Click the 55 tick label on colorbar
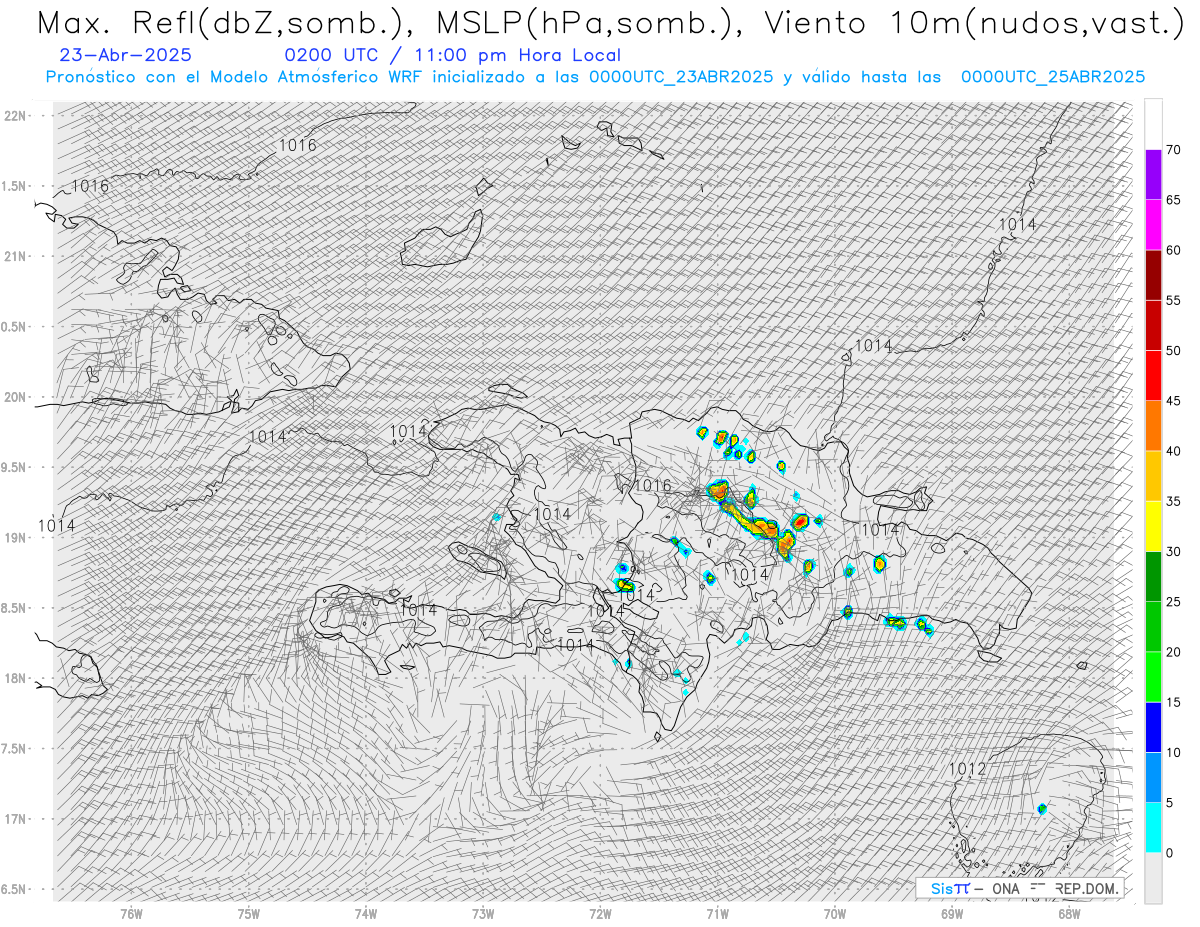 click(1173, 300)
